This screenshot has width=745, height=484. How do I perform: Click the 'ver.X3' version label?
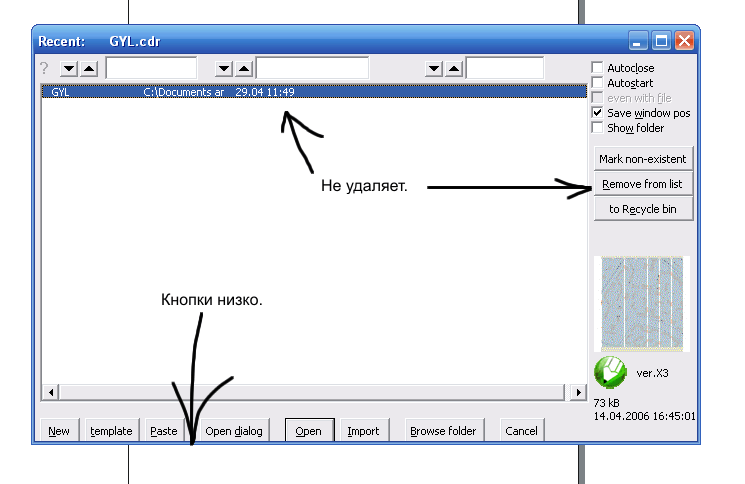click(x=652, y=373)
